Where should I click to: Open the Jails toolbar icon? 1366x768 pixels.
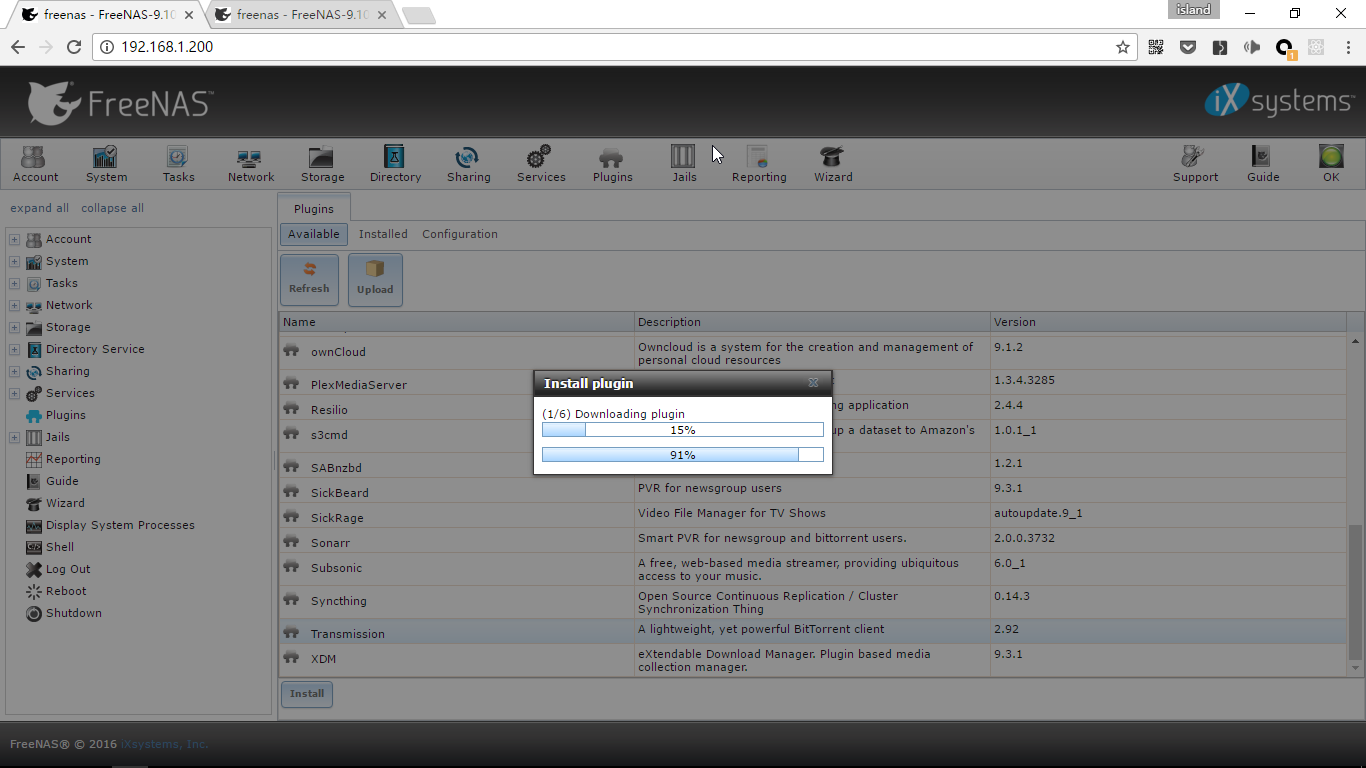point(684,164)
